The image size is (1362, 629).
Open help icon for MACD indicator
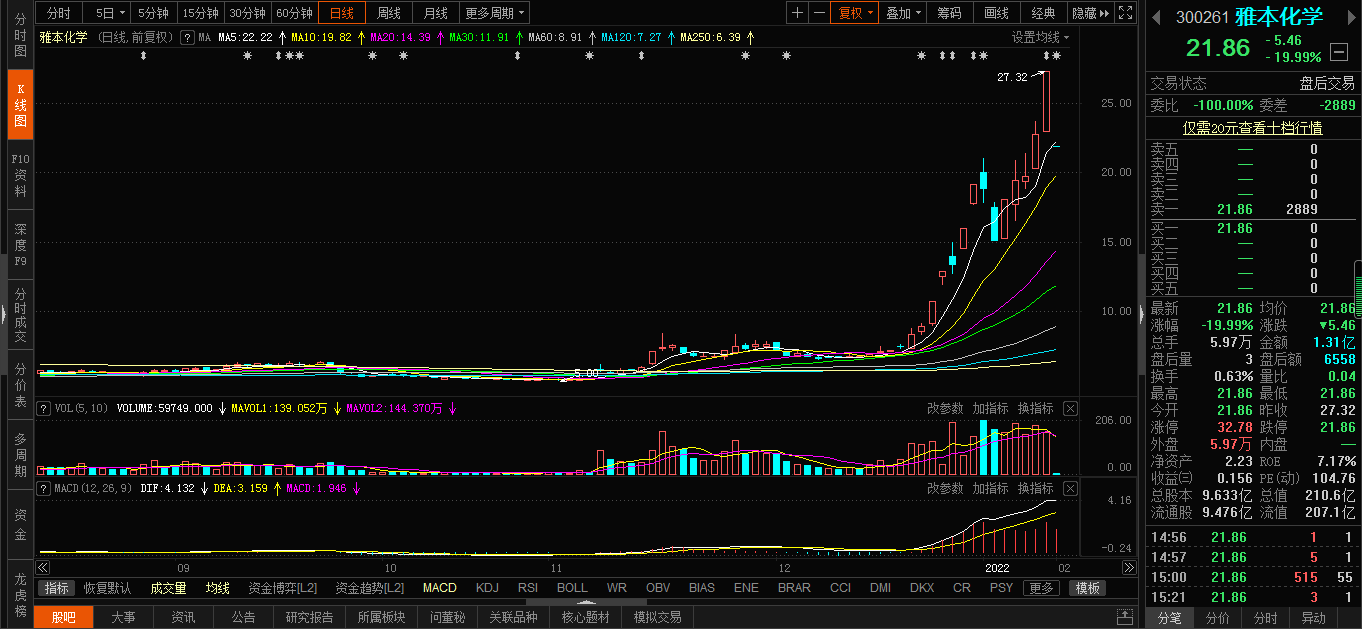tap(43, 488)
